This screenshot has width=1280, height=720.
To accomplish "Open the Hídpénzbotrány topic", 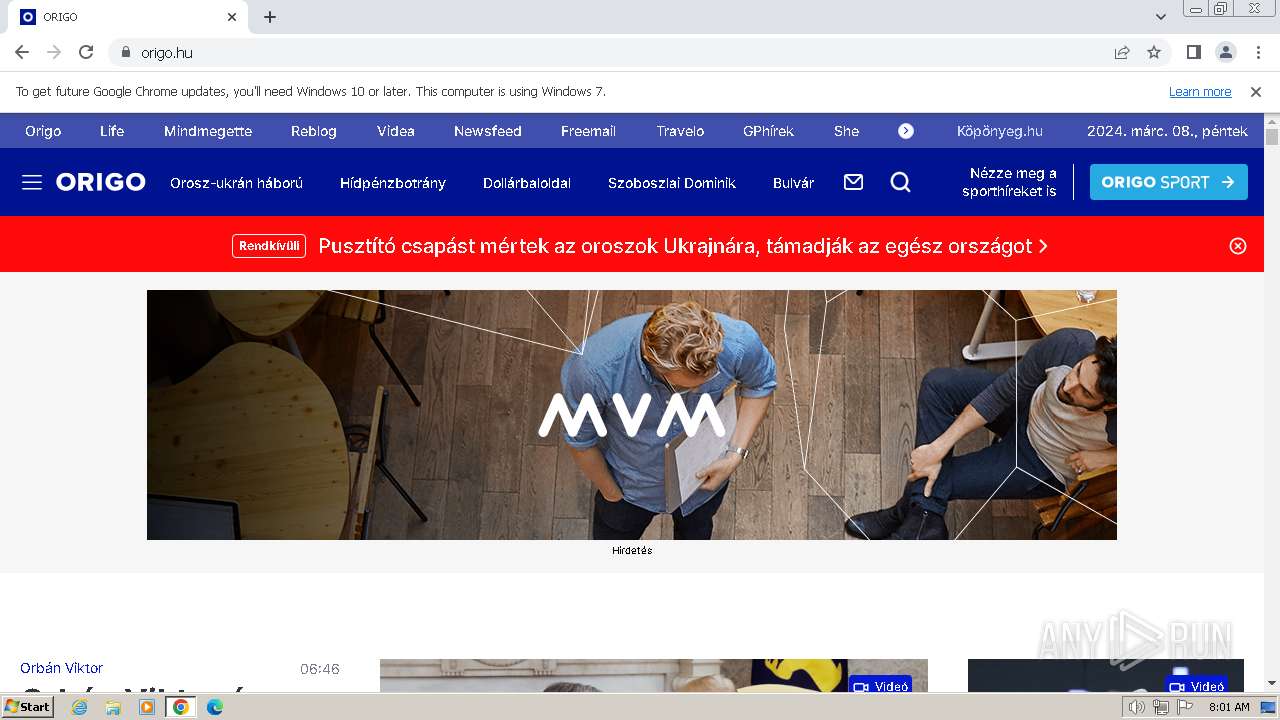I will [393, 183].
